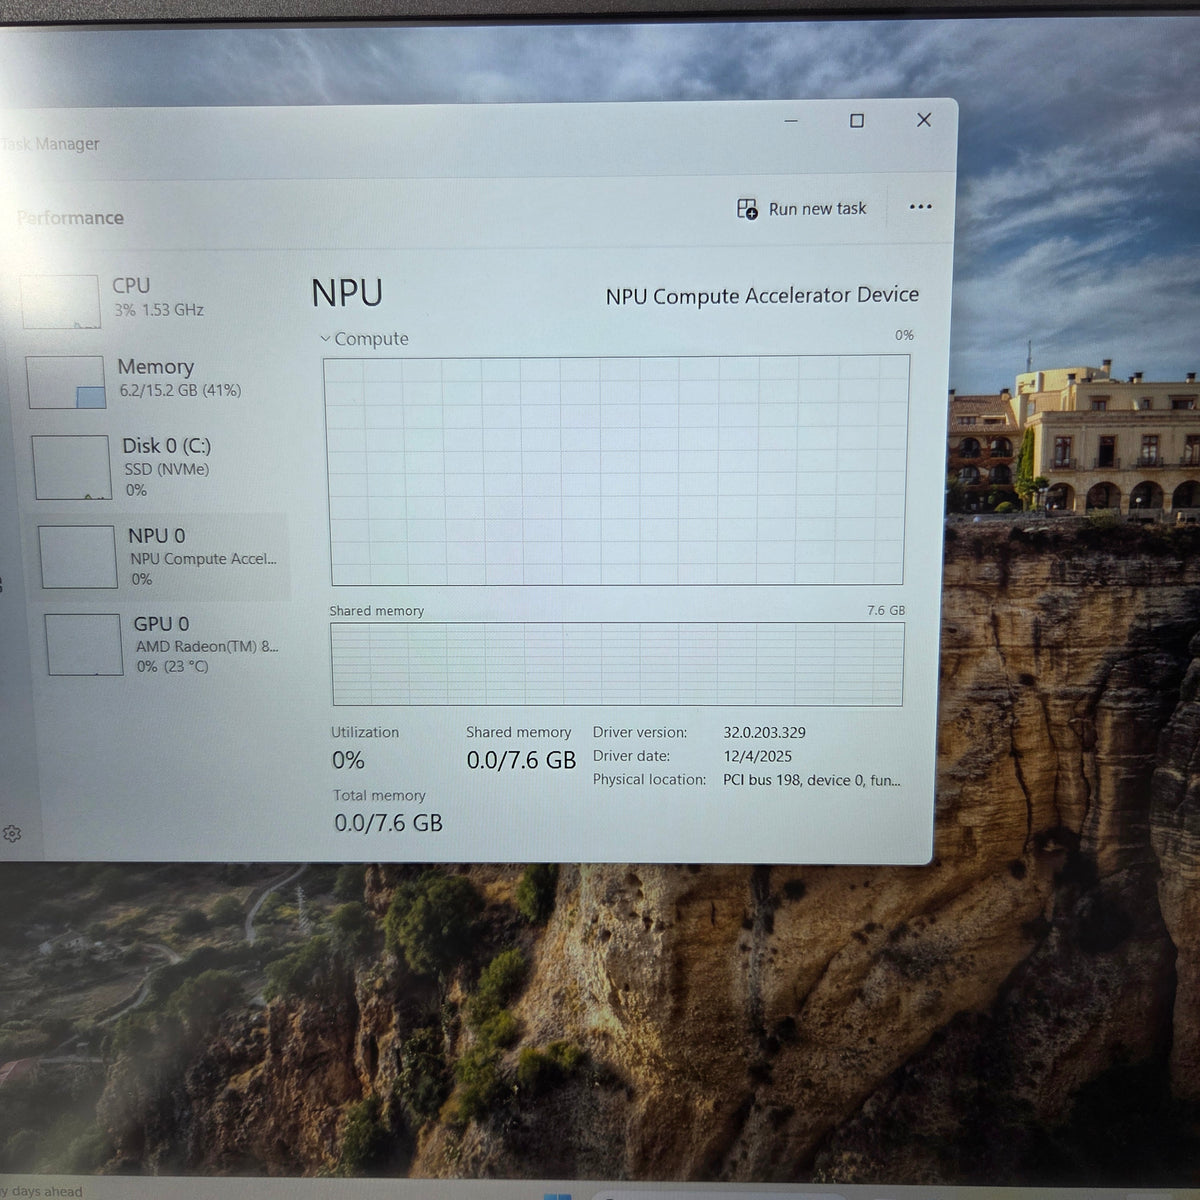Select the GPU 0 AMD Radeon entry
Image resolution: width=1200 pixels, height=1200 pixels.
tap(165, 645)
